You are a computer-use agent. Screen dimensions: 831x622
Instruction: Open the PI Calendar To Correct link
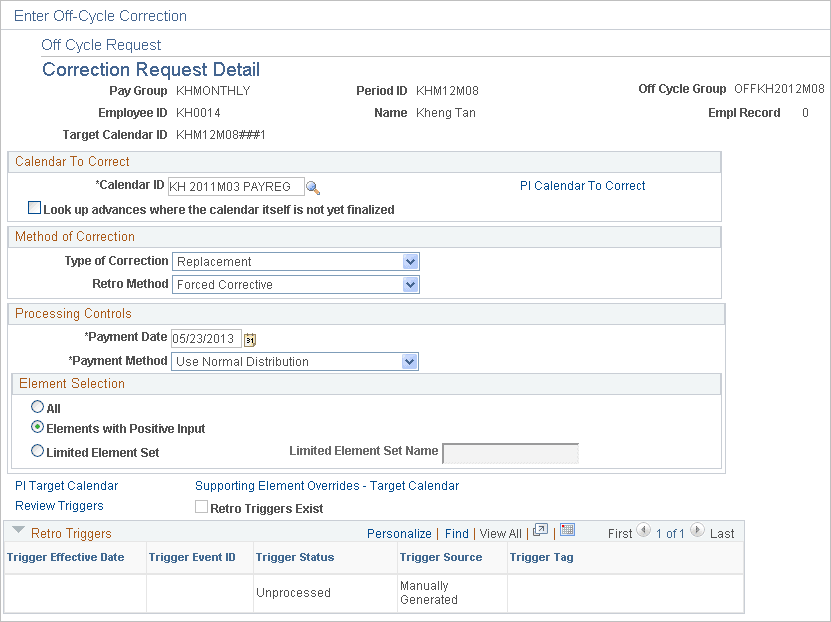[583, 186]
